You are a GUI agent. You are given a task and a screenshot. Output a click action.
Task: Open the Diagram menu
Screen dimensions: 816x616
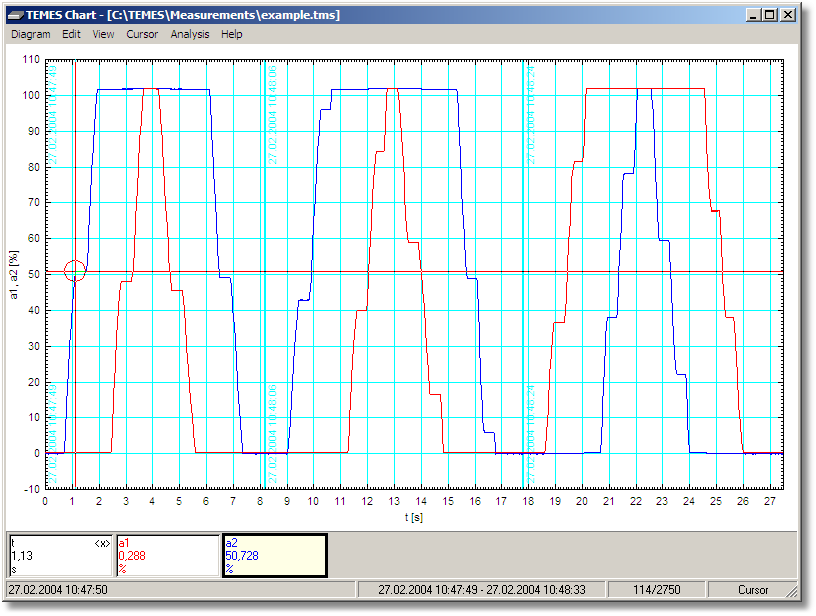30,34
